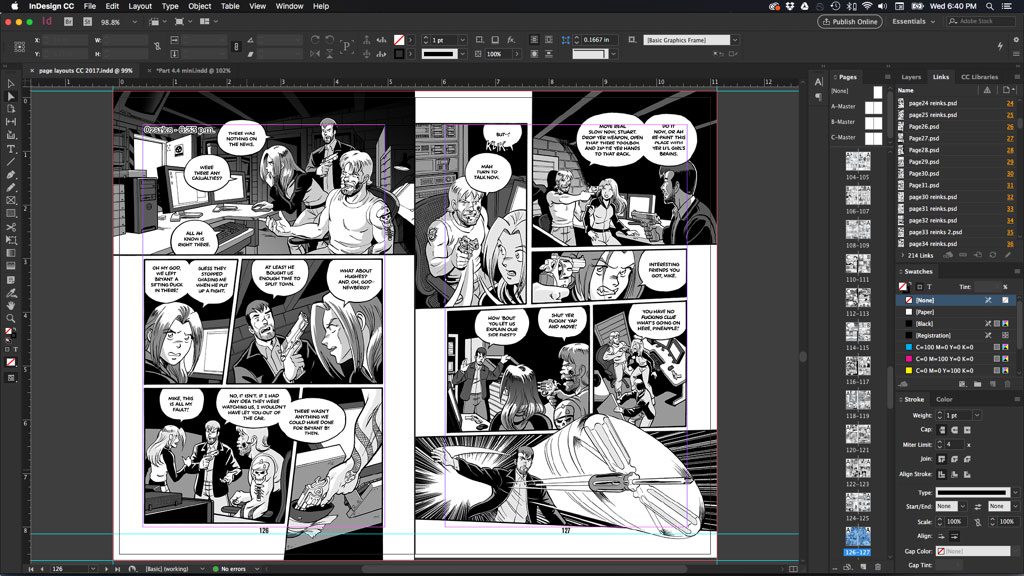Screen dimensions: 1024x576
Task: Select the 104-105 spread thumbnail
Action: tap(857, 161)
